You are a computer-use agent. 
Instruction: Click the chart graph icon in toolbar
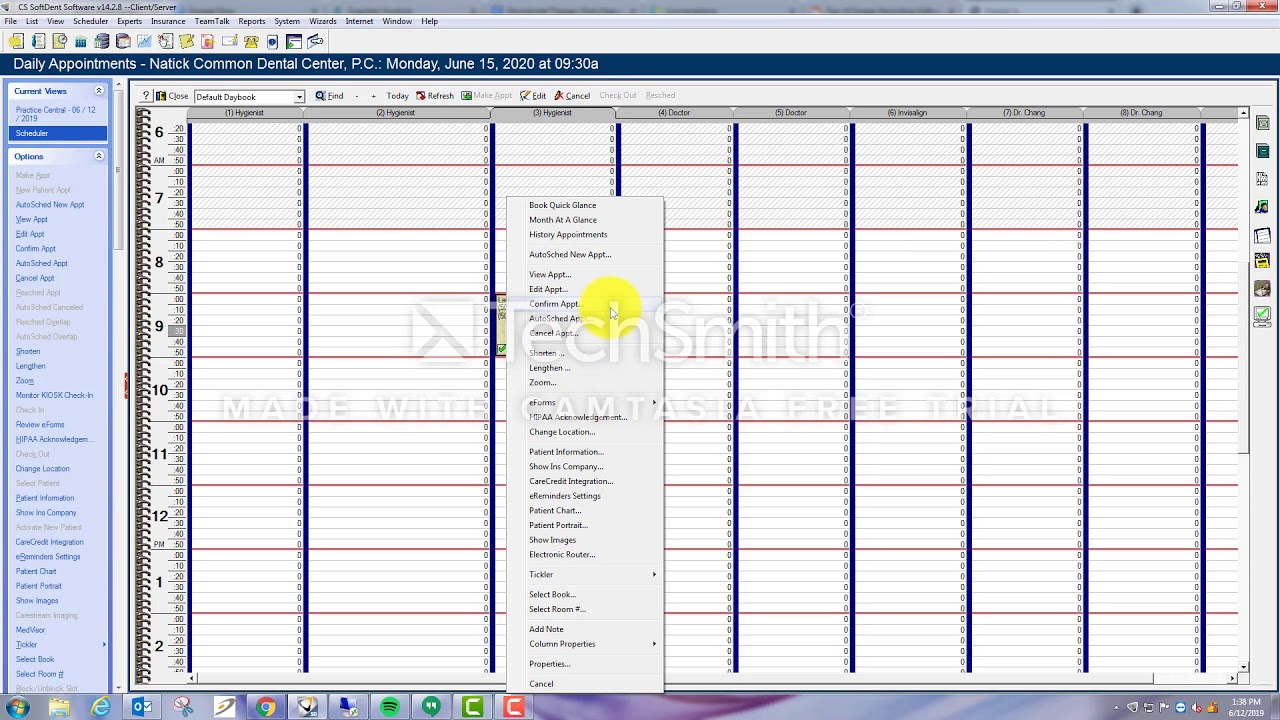pos(144,41)
